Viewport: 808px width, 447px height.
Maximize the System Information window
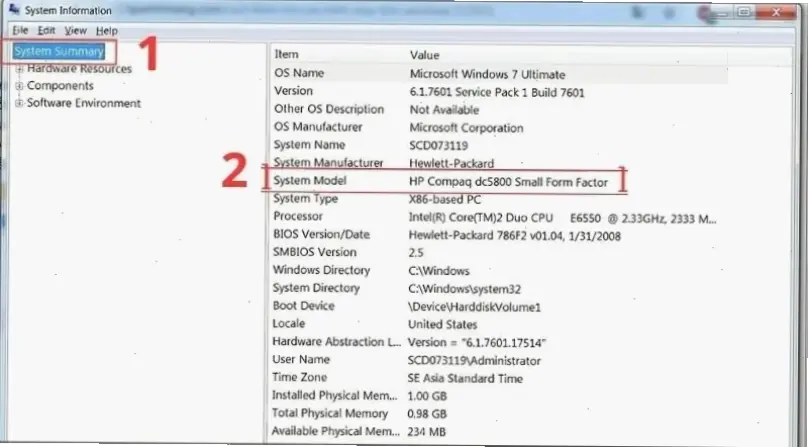point(744,12)
